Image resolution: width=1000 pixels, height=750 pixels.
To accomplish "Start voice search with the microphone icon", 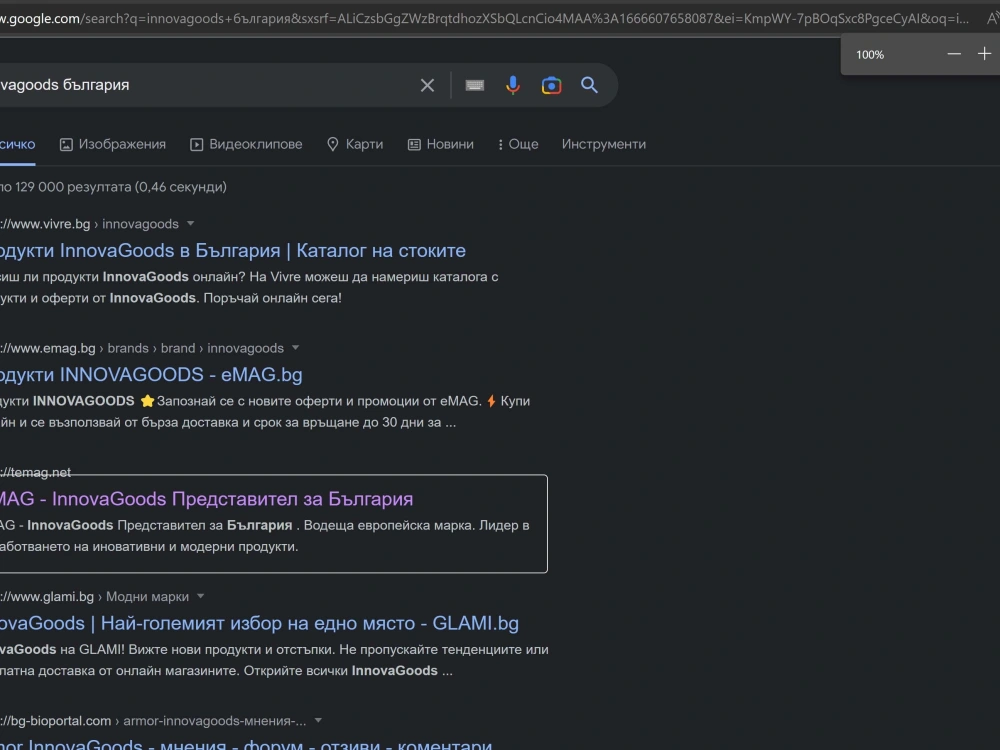I will tap(513, 85).
